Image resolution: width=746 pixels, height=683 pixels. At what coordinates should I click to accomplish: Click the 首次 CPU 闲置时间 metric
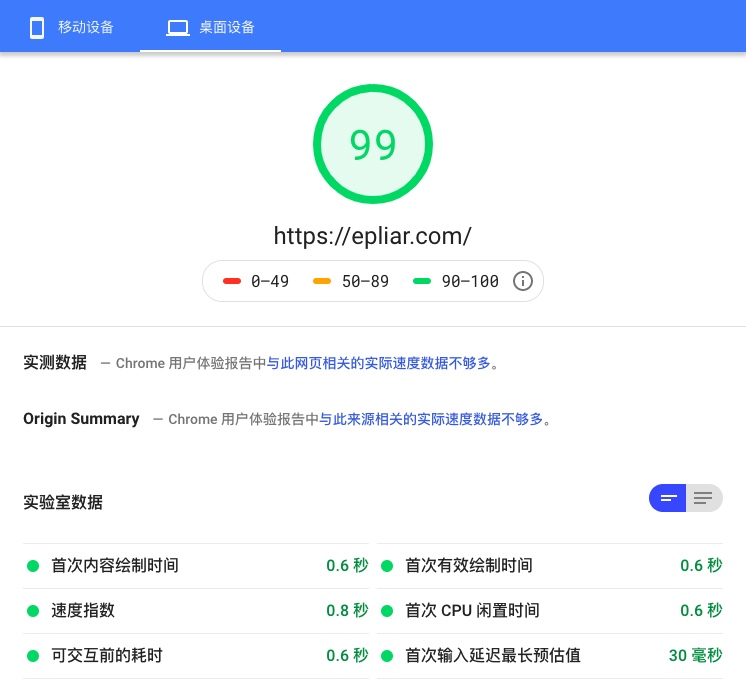[x=550, y=610]
